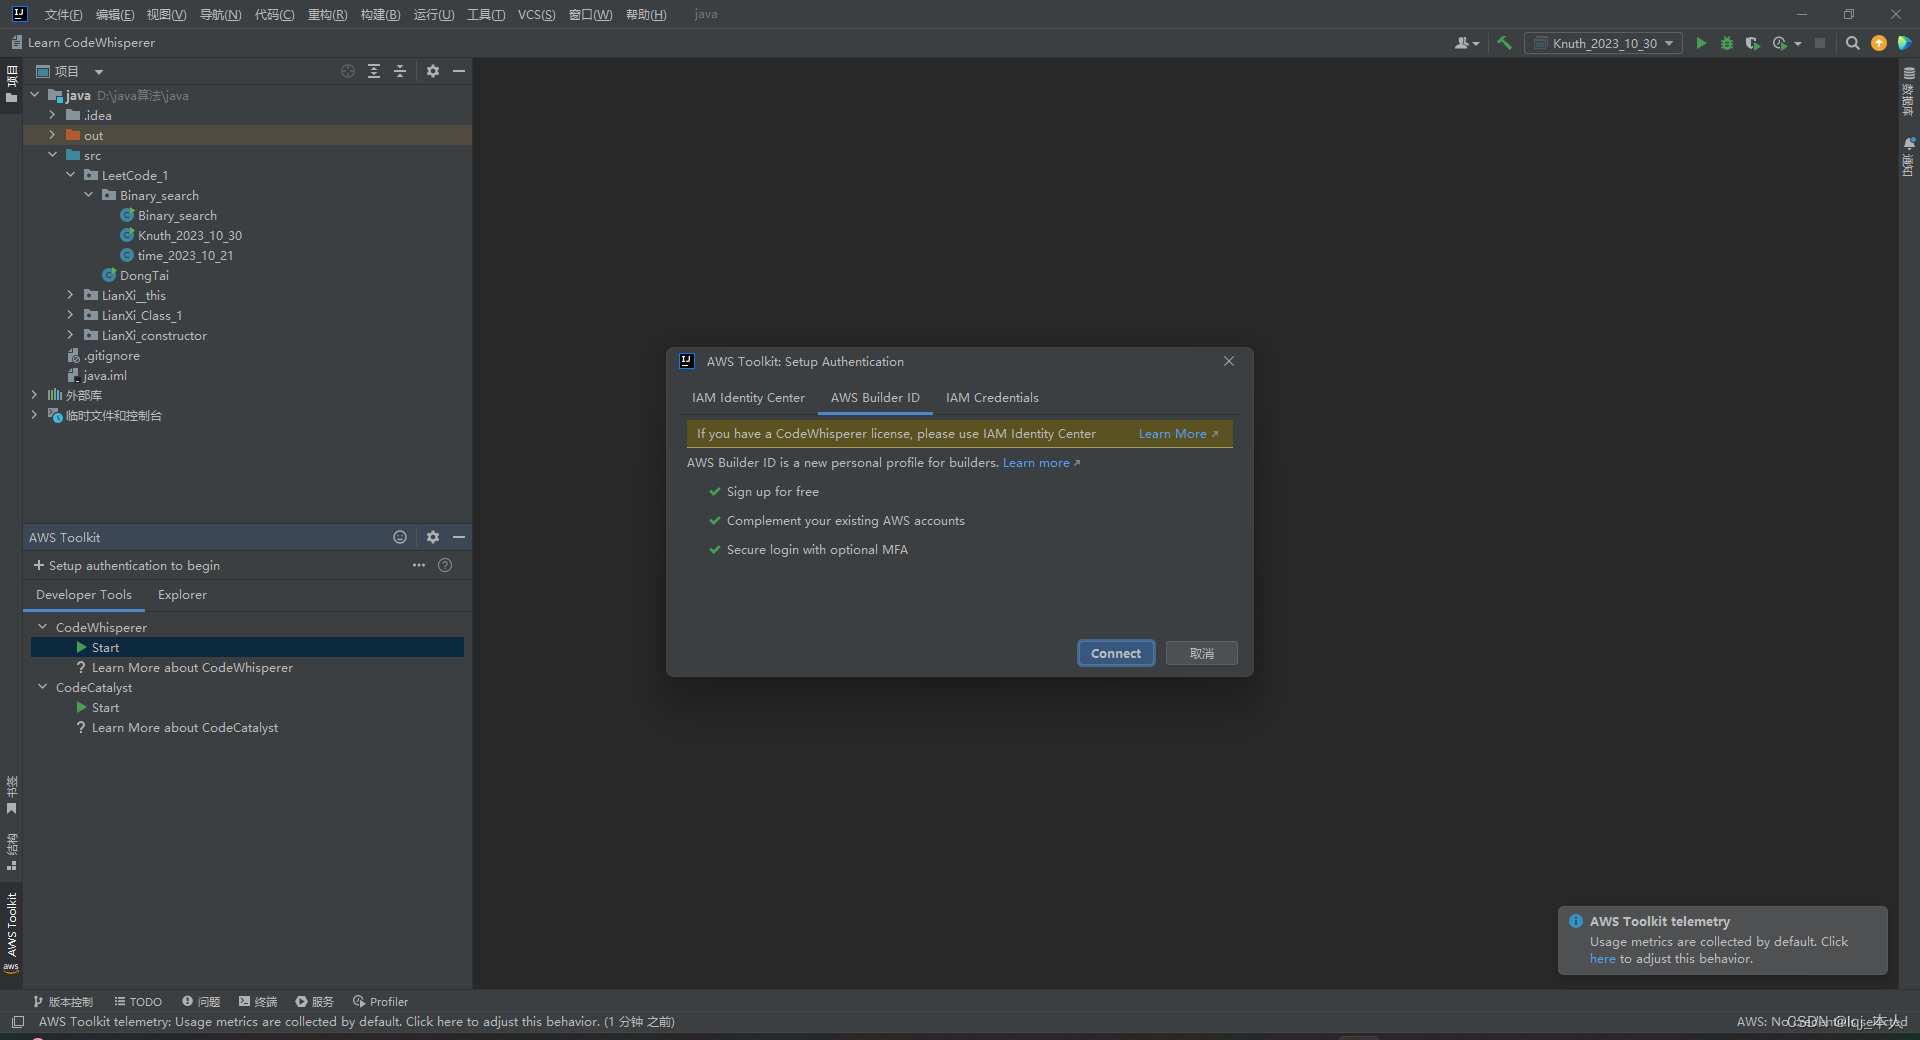Screen dimensions: 1920x1040
Task: Open AWS Toolkit panel settings gear
Action: click(433, 537)
